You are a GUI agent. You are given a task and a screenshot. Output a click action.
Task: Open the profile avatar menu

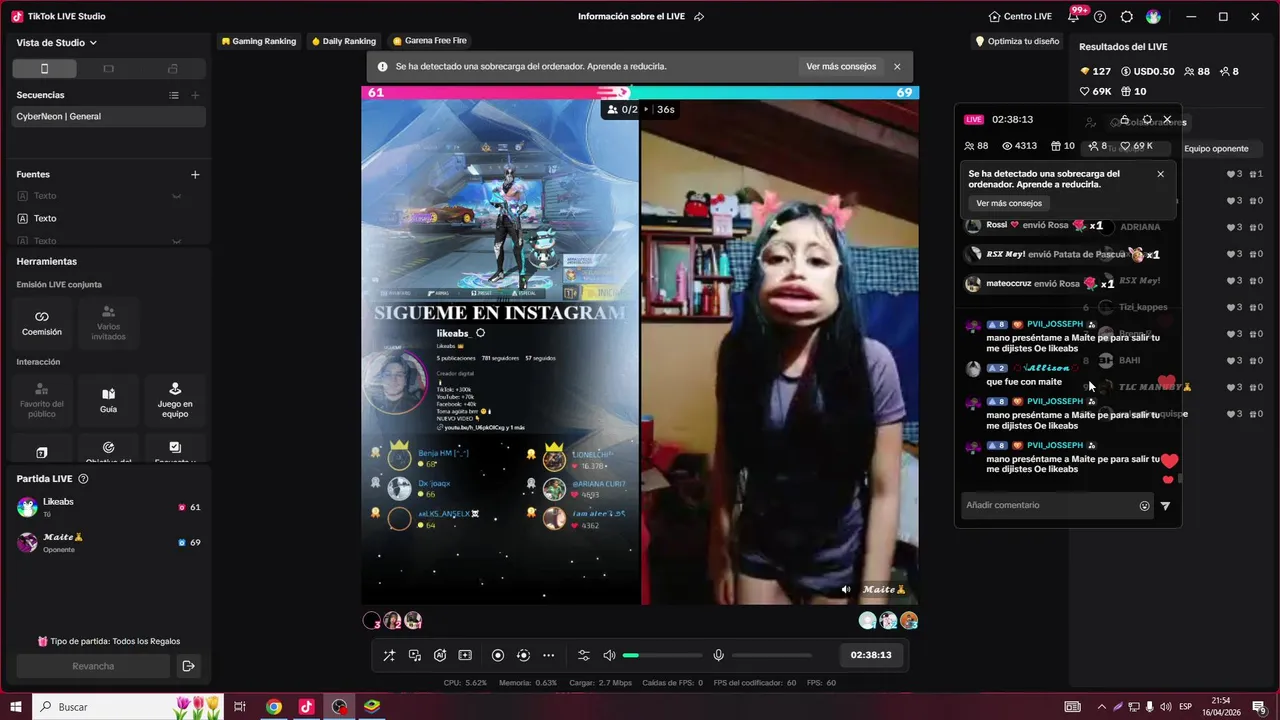tap(1154, 17)
